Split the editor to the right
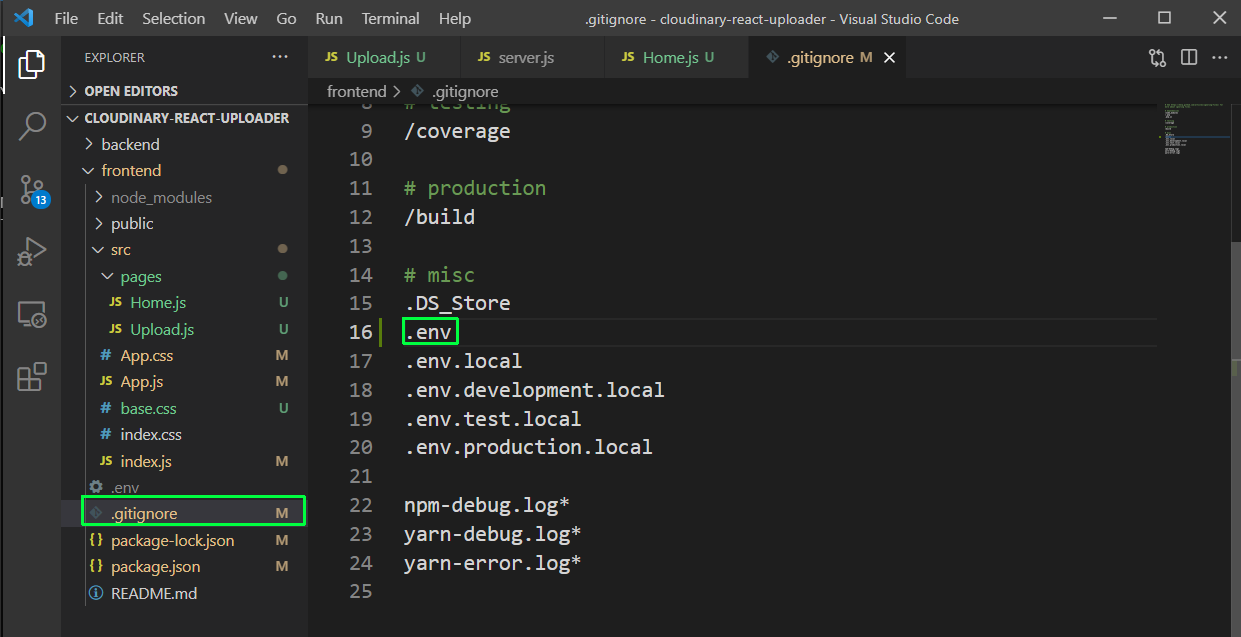Viewport: 1241px width, 637px height. (1189, 58)
